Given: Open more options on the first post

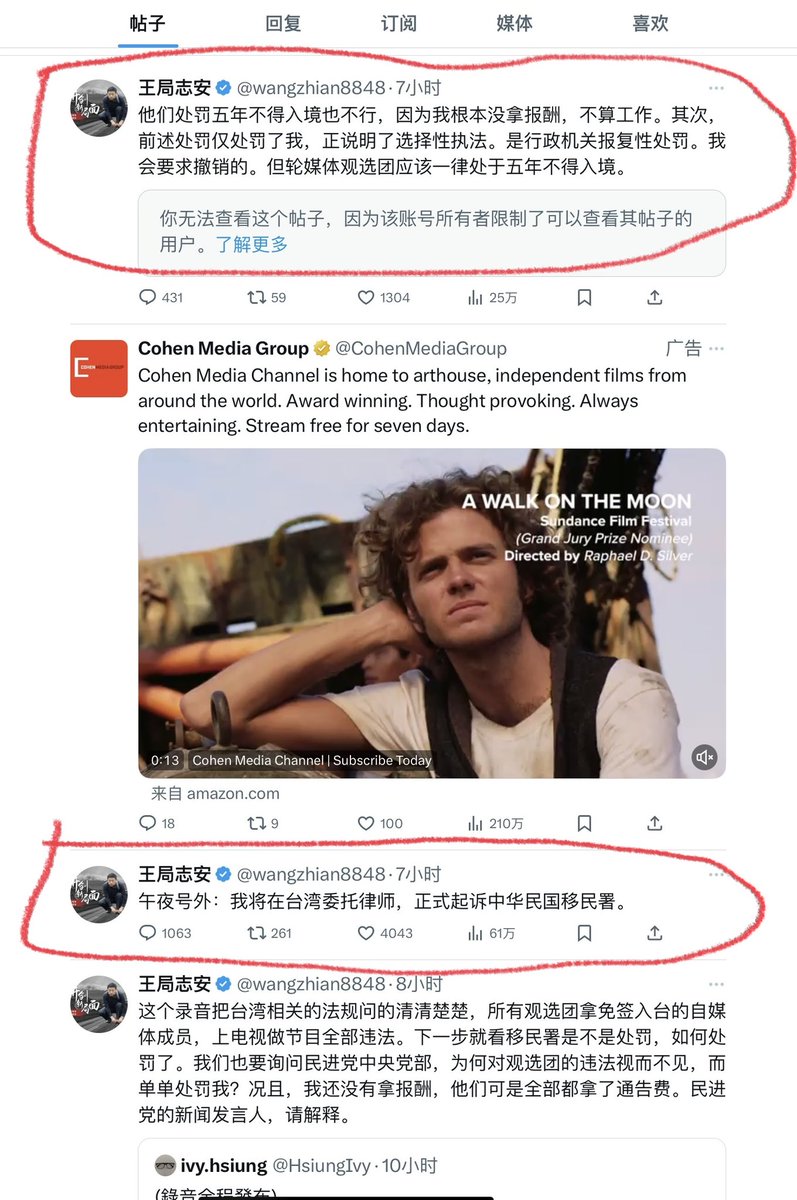Looking at the screenshot, I should (x=716, y=88).
